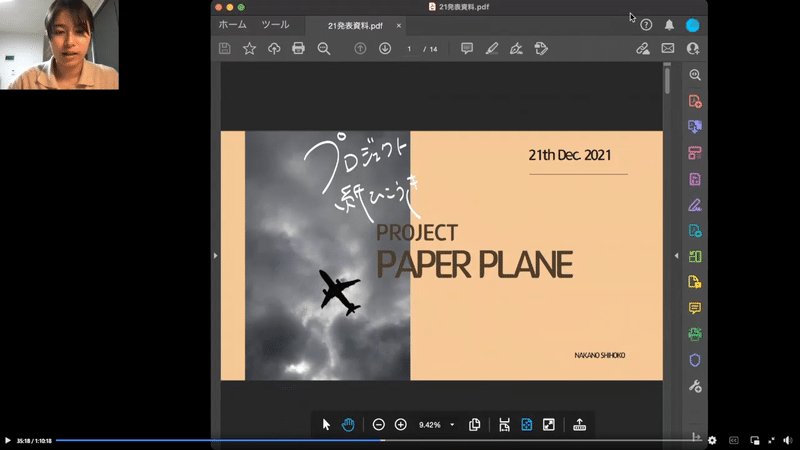Send the file by email
Image resolution: width=800 pixels, height=450 pixels.
click(x=668, y=48)
